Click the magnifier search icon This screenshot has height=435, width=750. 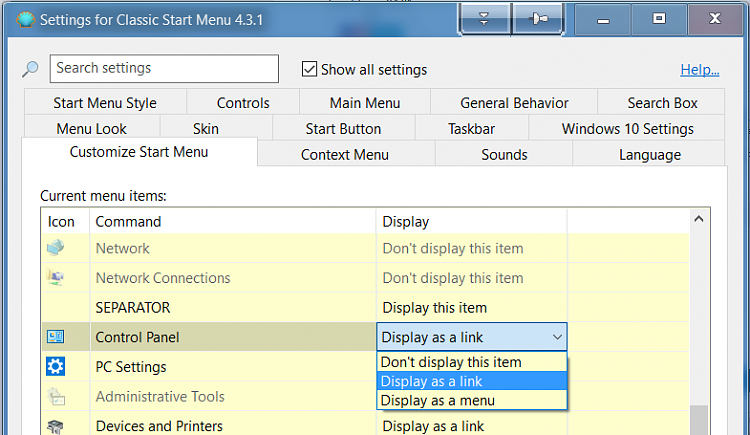pyautogui.click(x=30, y=69)
